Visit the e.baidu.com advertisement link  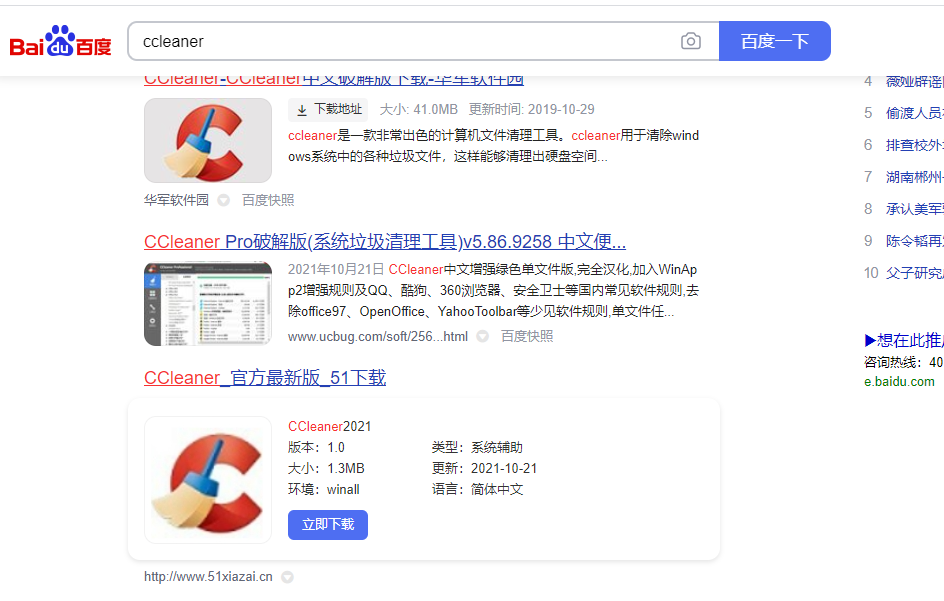[x=899, y=381]
